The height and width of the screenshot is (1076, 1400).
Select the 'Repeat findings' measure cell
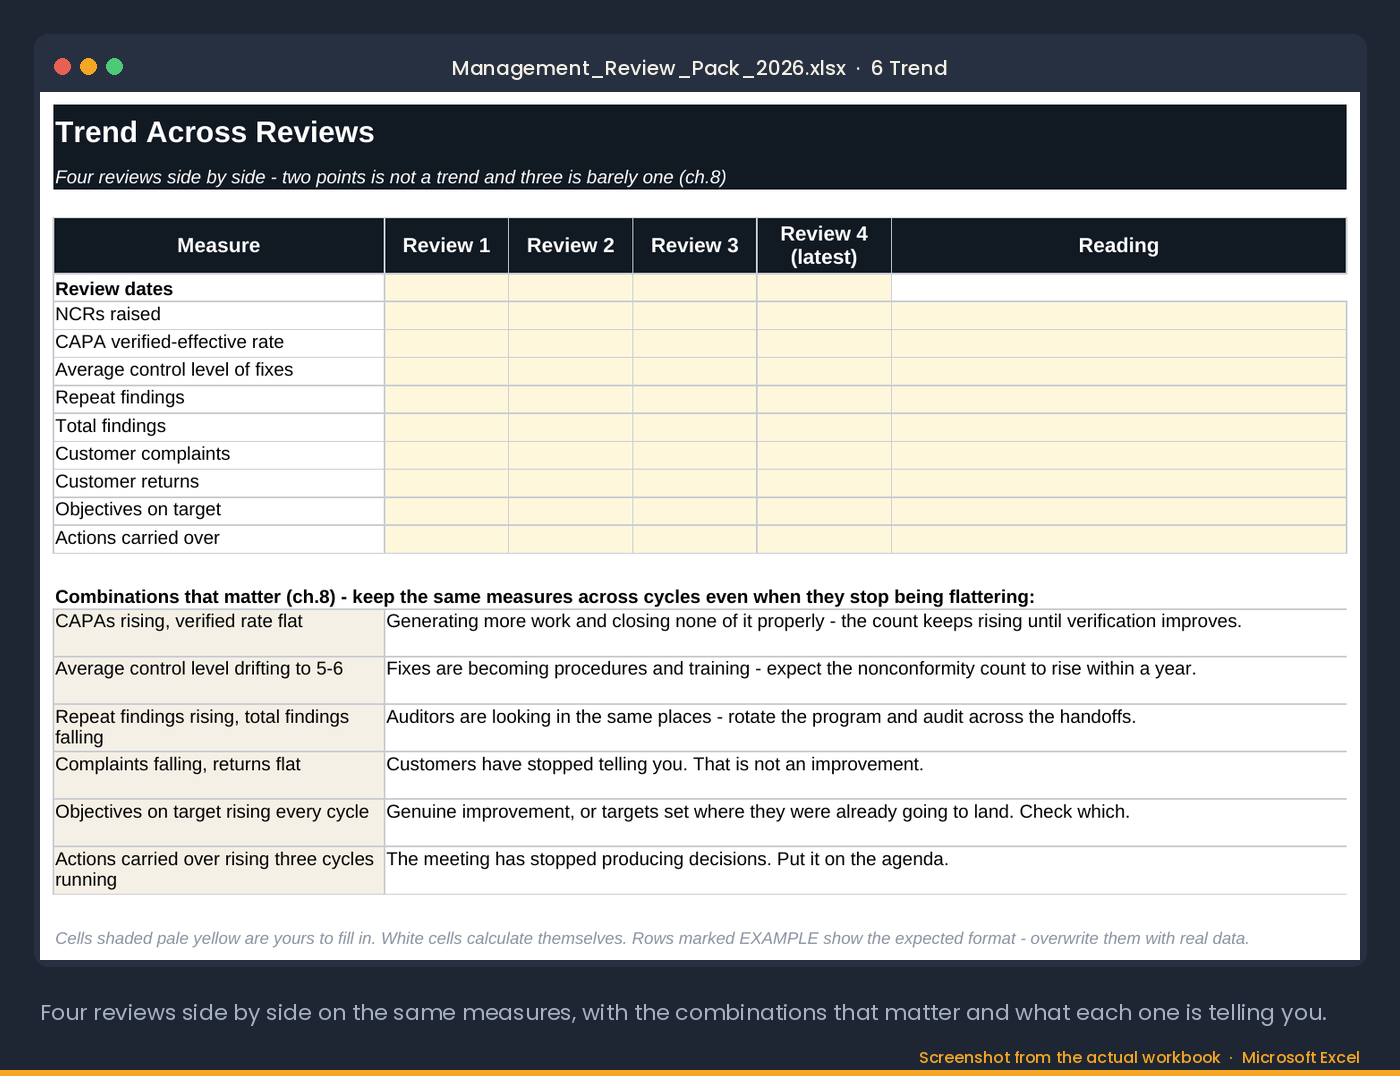[219, 399]
